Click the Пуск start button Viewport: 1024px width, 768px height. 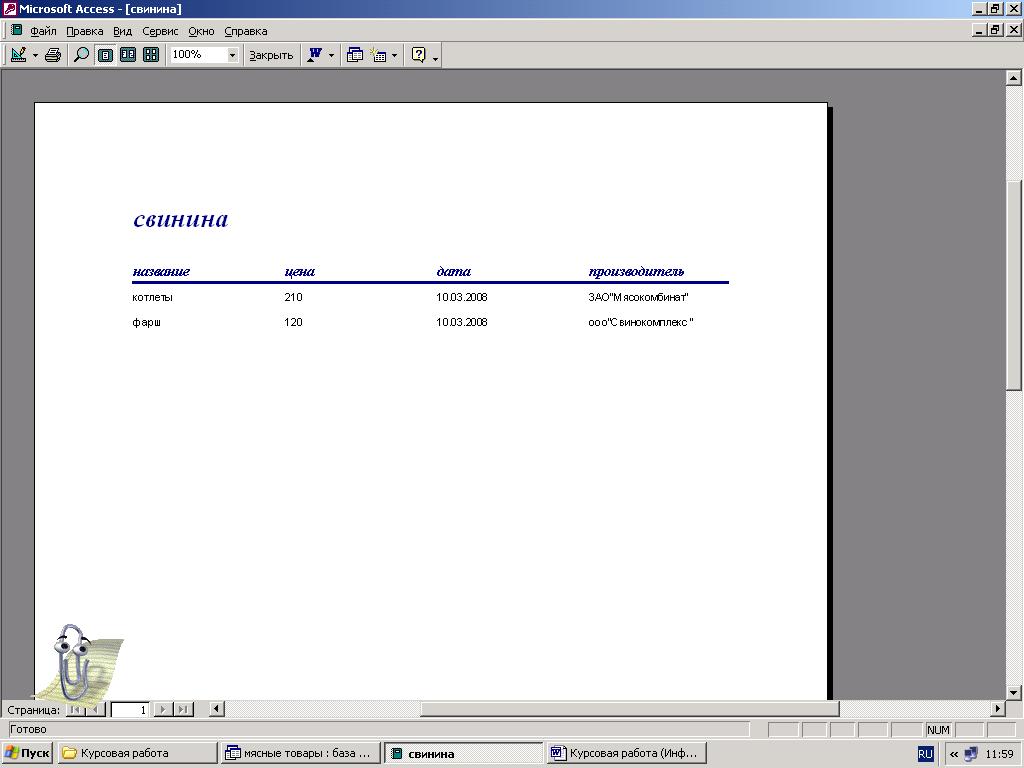pos(27,753)
